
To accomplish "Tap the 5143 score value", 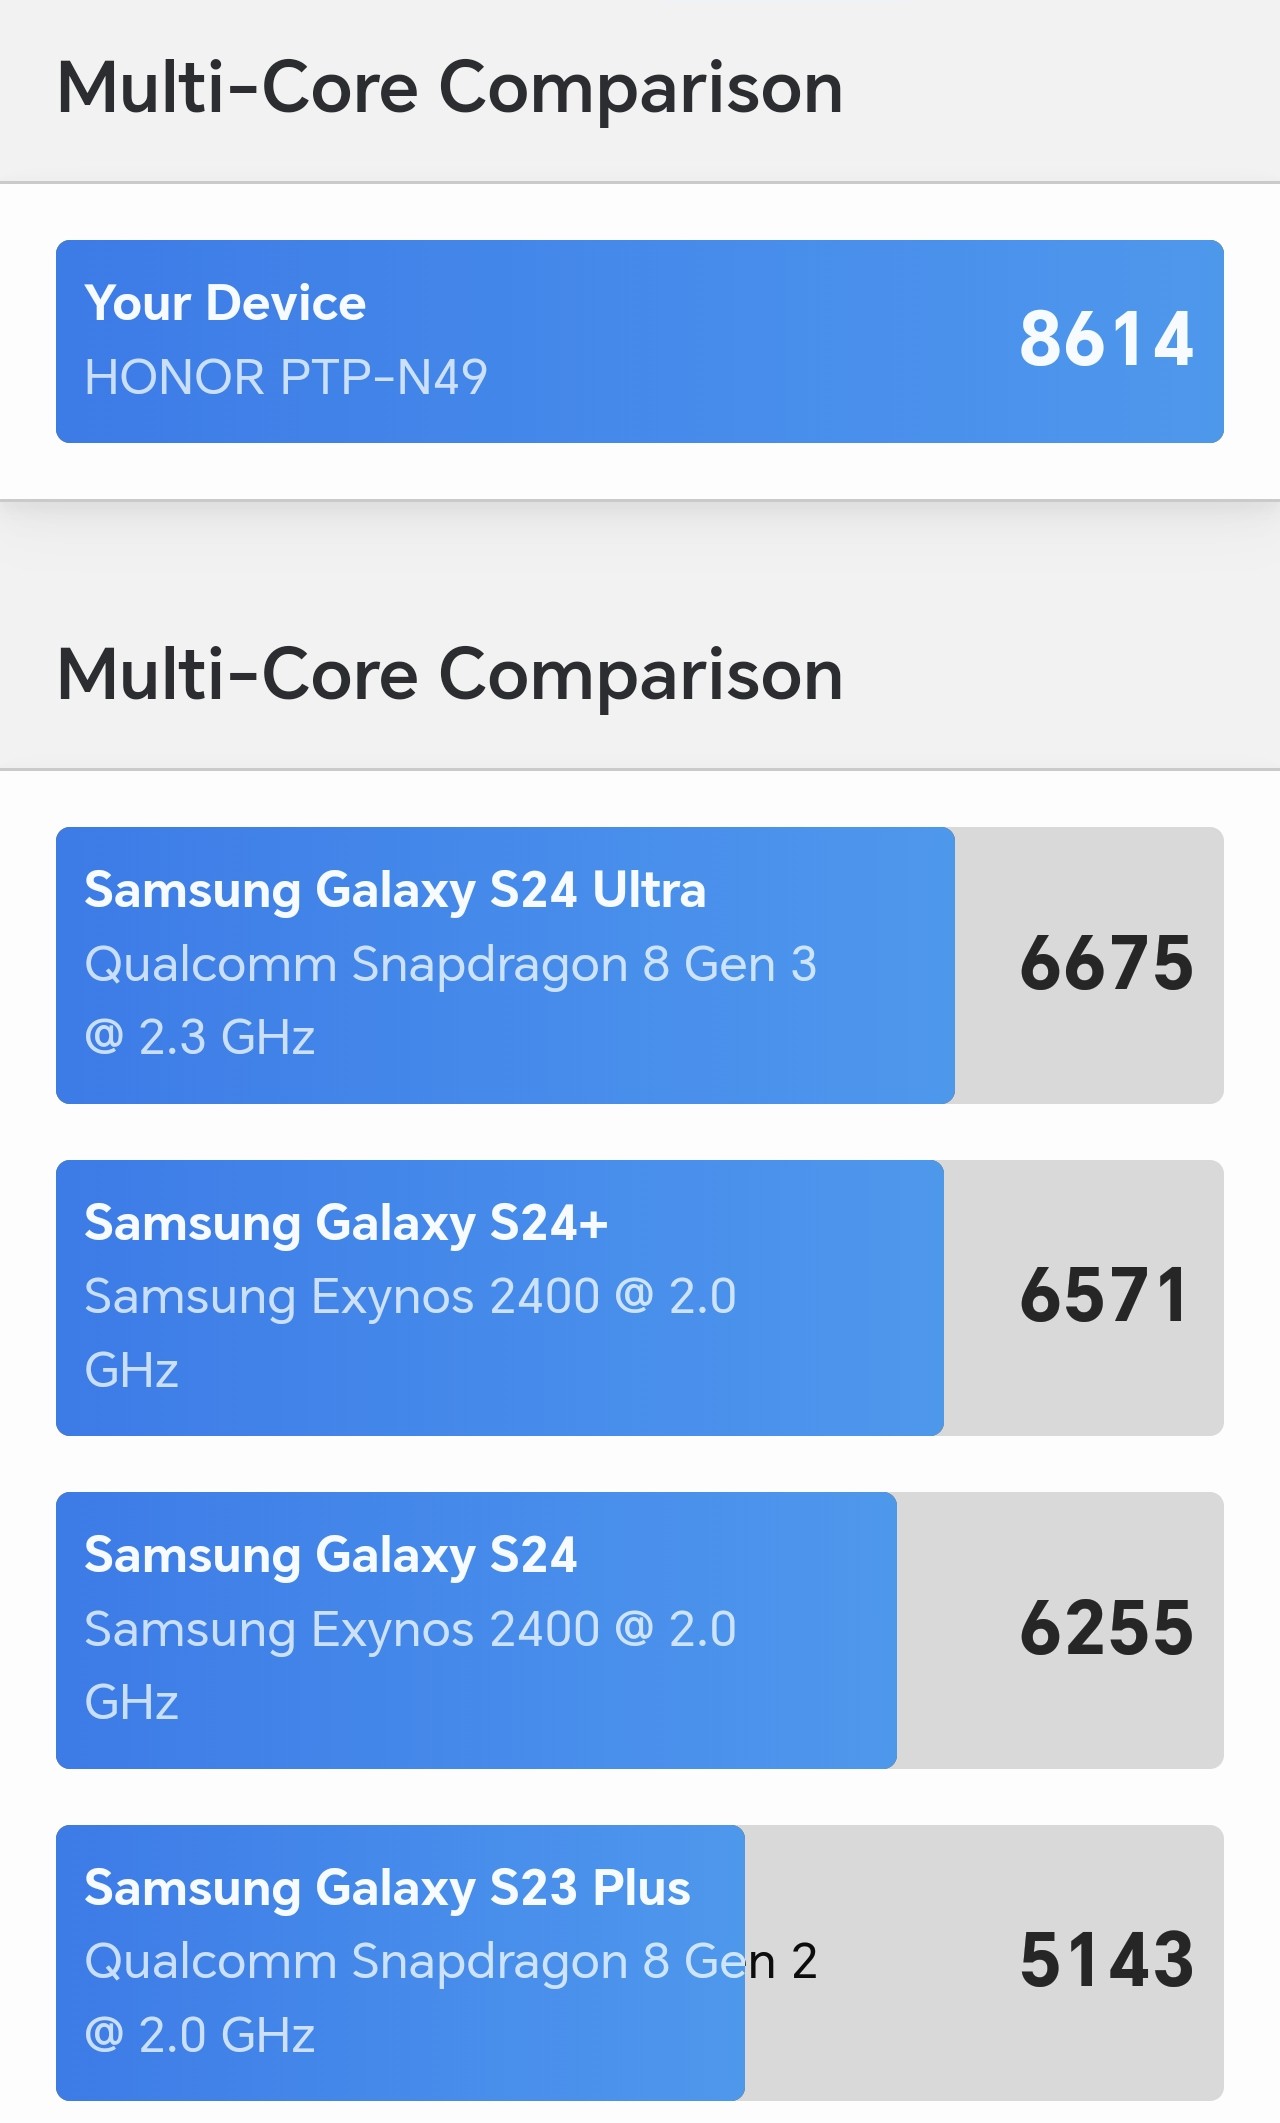I will tap(1106, 1961).
